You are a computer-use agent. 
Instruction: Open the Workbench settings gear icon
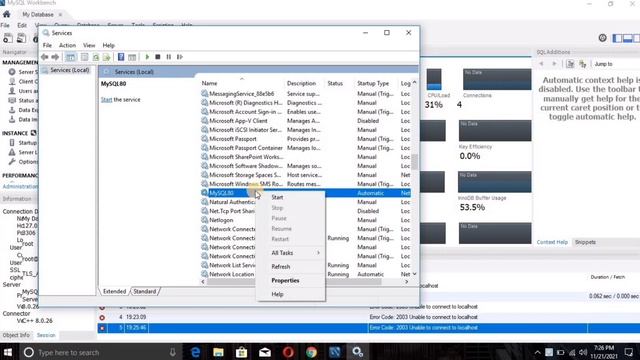pyautogui.click(x=602, y=38)
